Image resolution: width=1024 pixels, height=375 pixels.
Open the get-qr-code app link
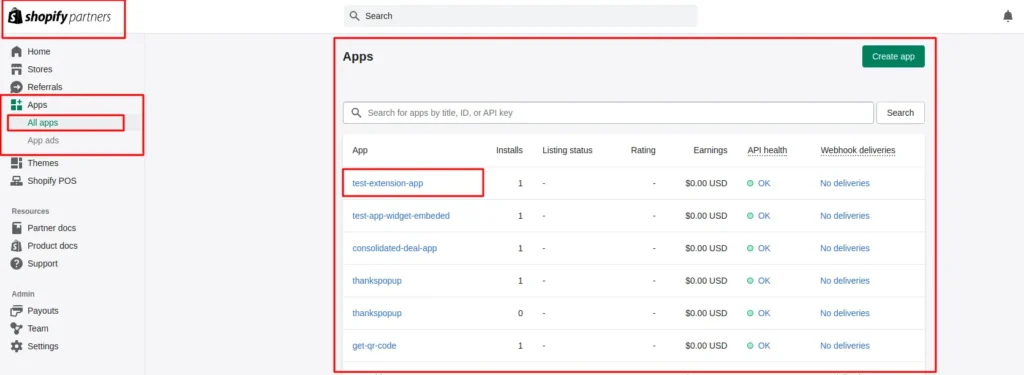coord(374,346)
